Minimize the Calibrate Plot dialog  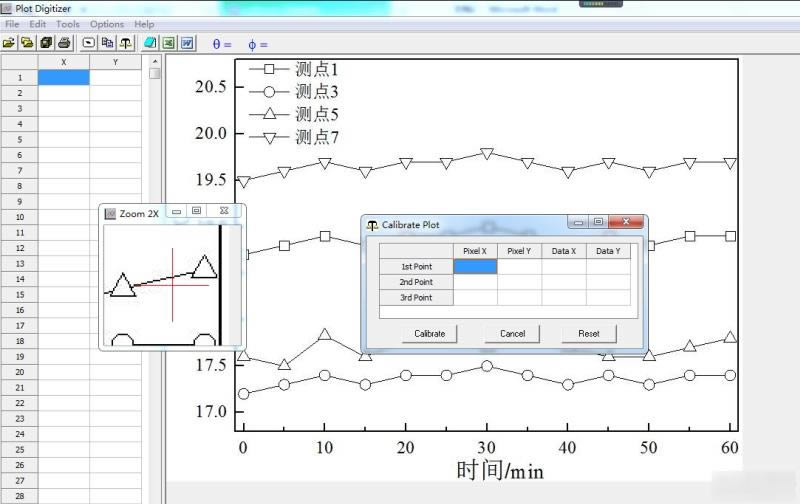[578, 222]
